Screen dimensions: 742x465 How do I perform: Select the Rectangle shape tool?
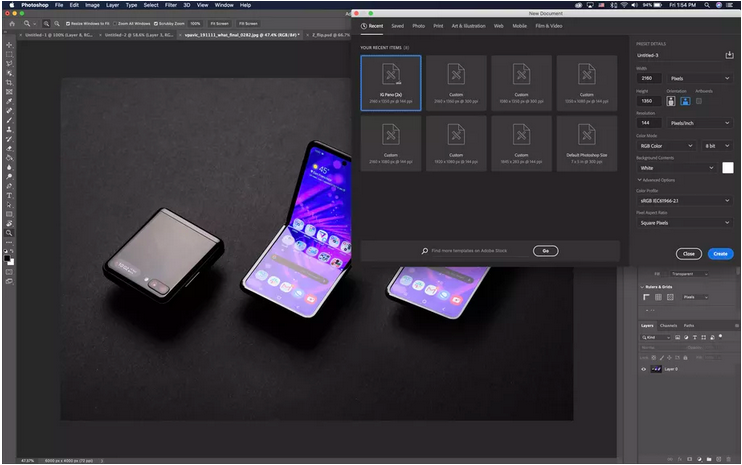coord(9,214)
